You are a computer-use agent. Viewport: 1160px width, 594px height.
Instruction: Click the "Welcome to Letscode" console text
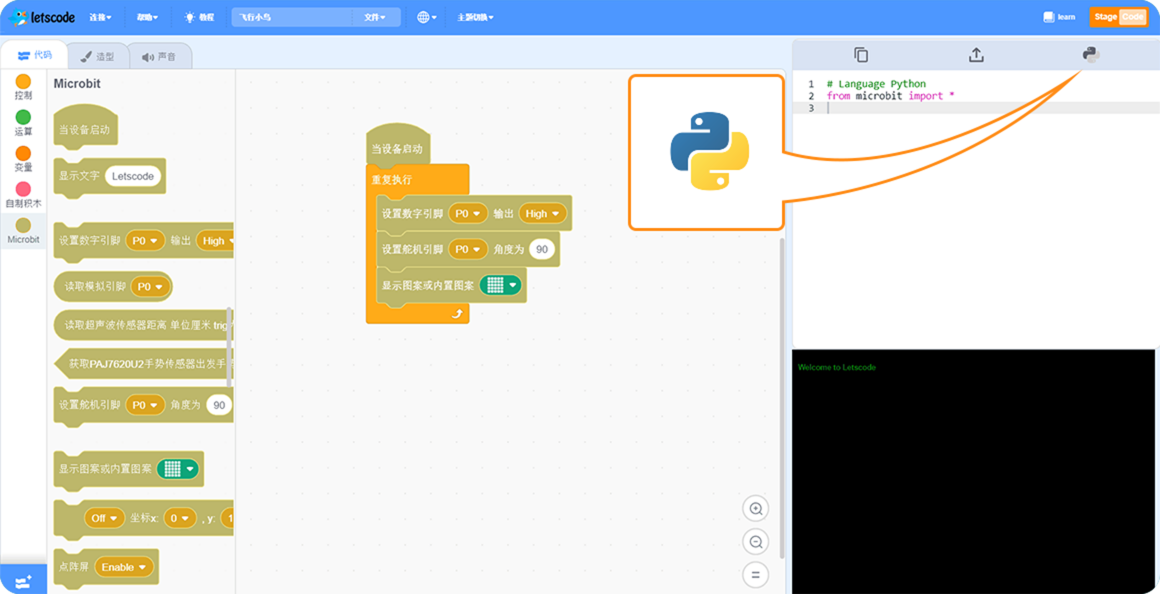(x=837, y=367)
